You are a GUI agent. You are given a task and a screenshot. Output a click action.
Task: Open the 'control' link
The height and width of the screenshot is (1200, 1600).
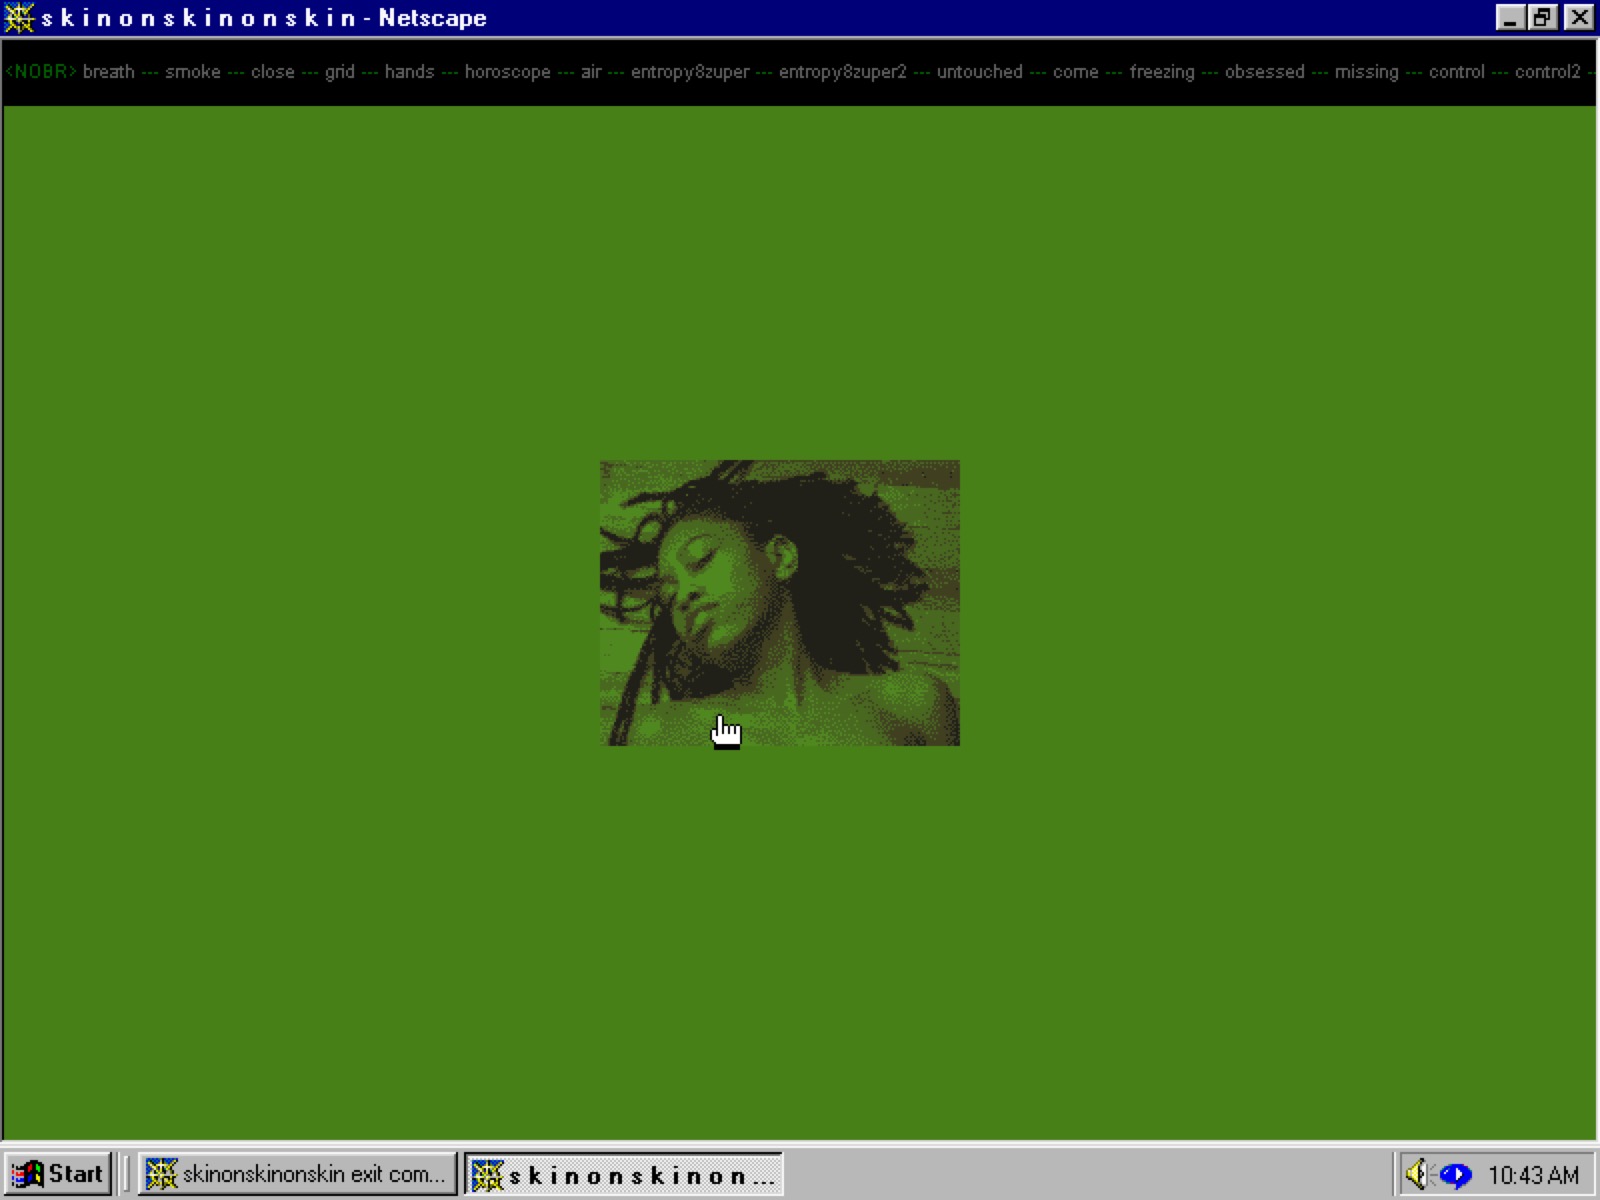[1457, 72]
